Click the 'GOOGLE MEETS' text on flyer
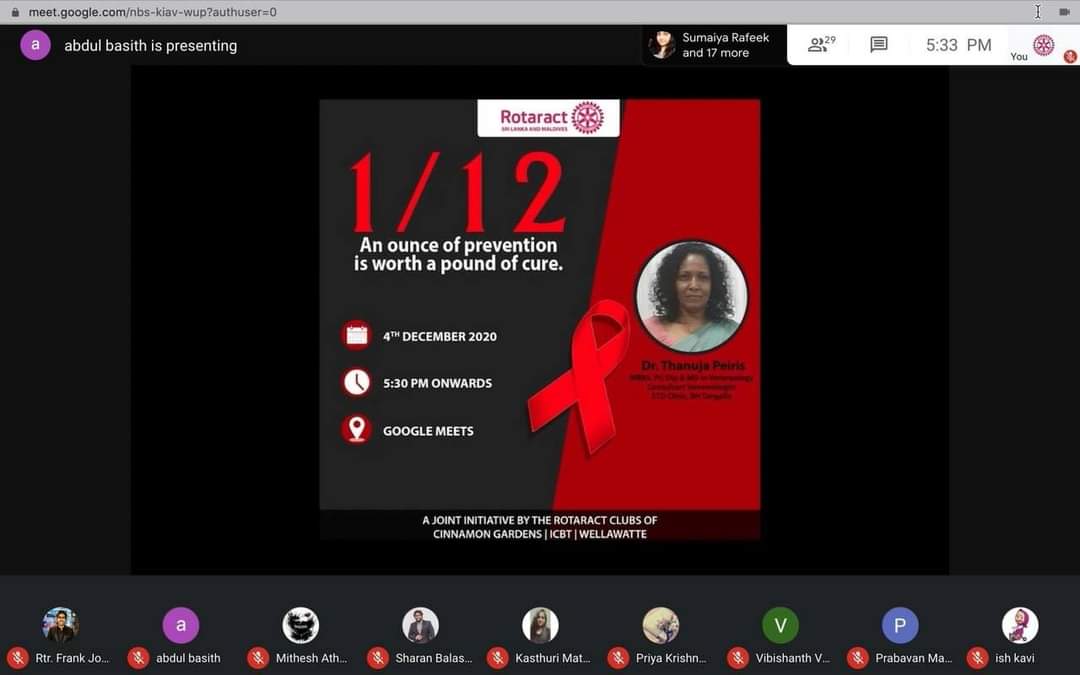 point(428,430)
